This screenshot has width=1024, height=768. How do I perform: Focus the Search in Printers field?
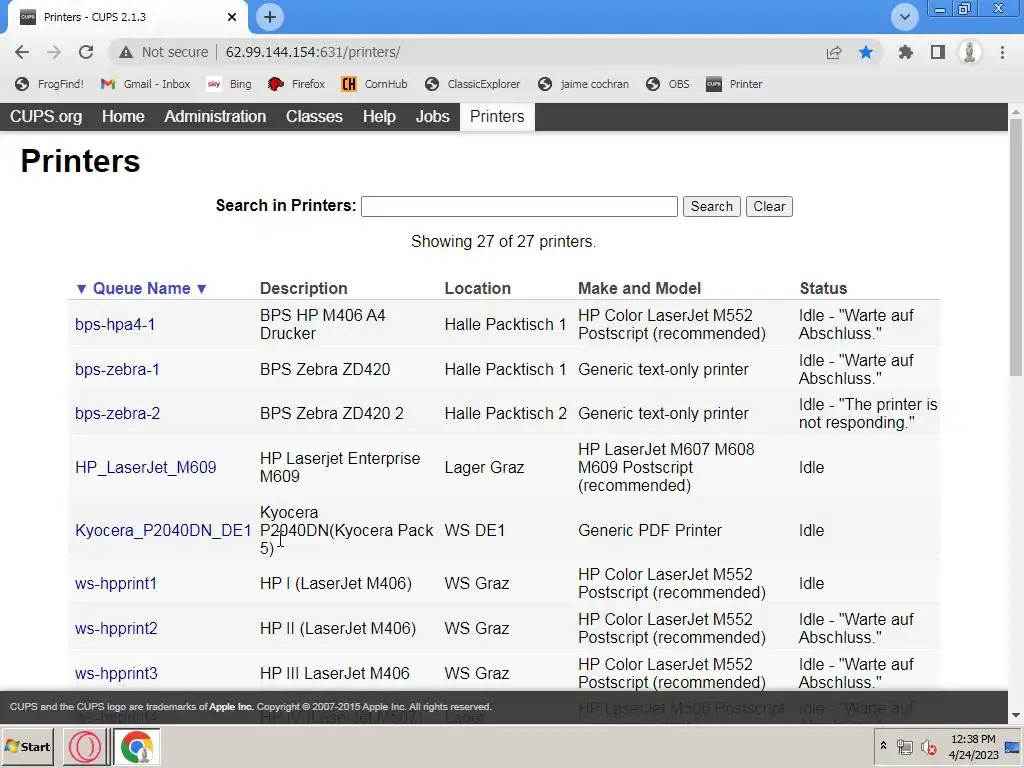[519, 206]
